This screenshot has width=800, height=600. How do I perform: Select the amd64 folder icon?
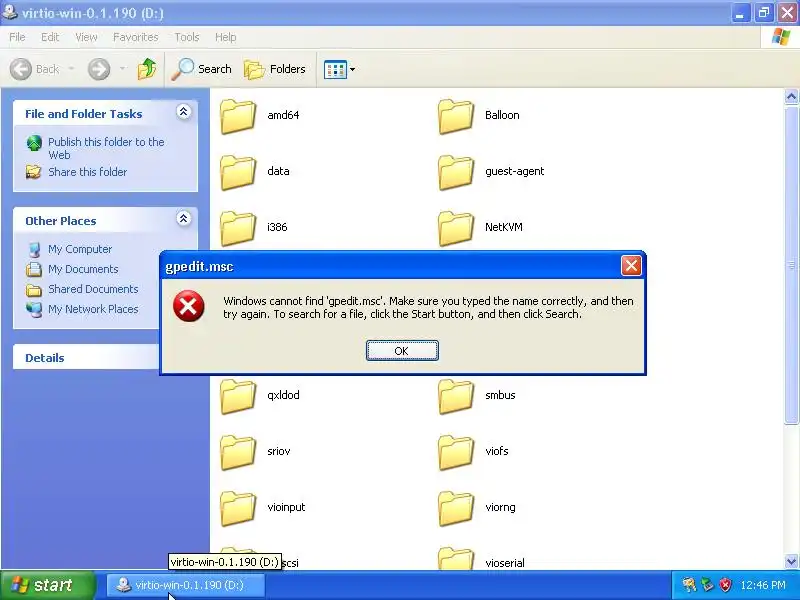pyautogui.click(x=238, y=116)
